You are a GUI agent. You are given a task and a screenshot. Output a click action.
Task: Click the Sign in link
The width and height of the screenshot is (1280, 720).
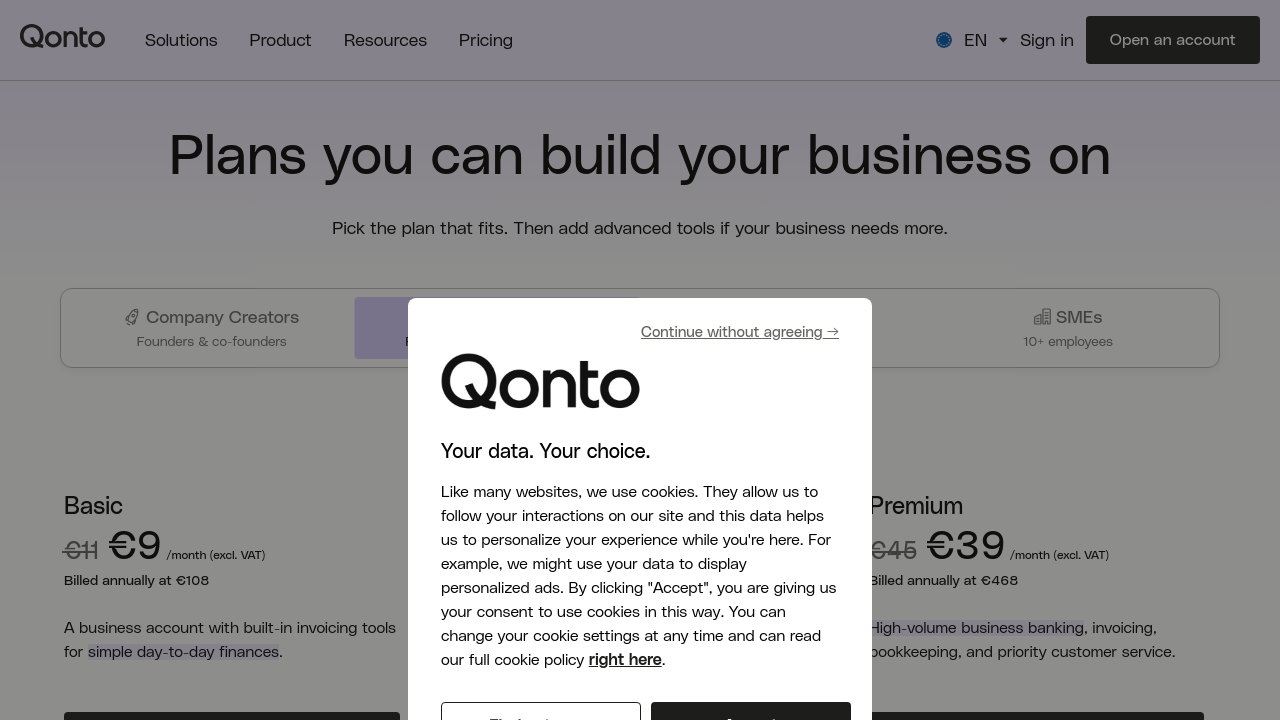tap(1046, 40)
